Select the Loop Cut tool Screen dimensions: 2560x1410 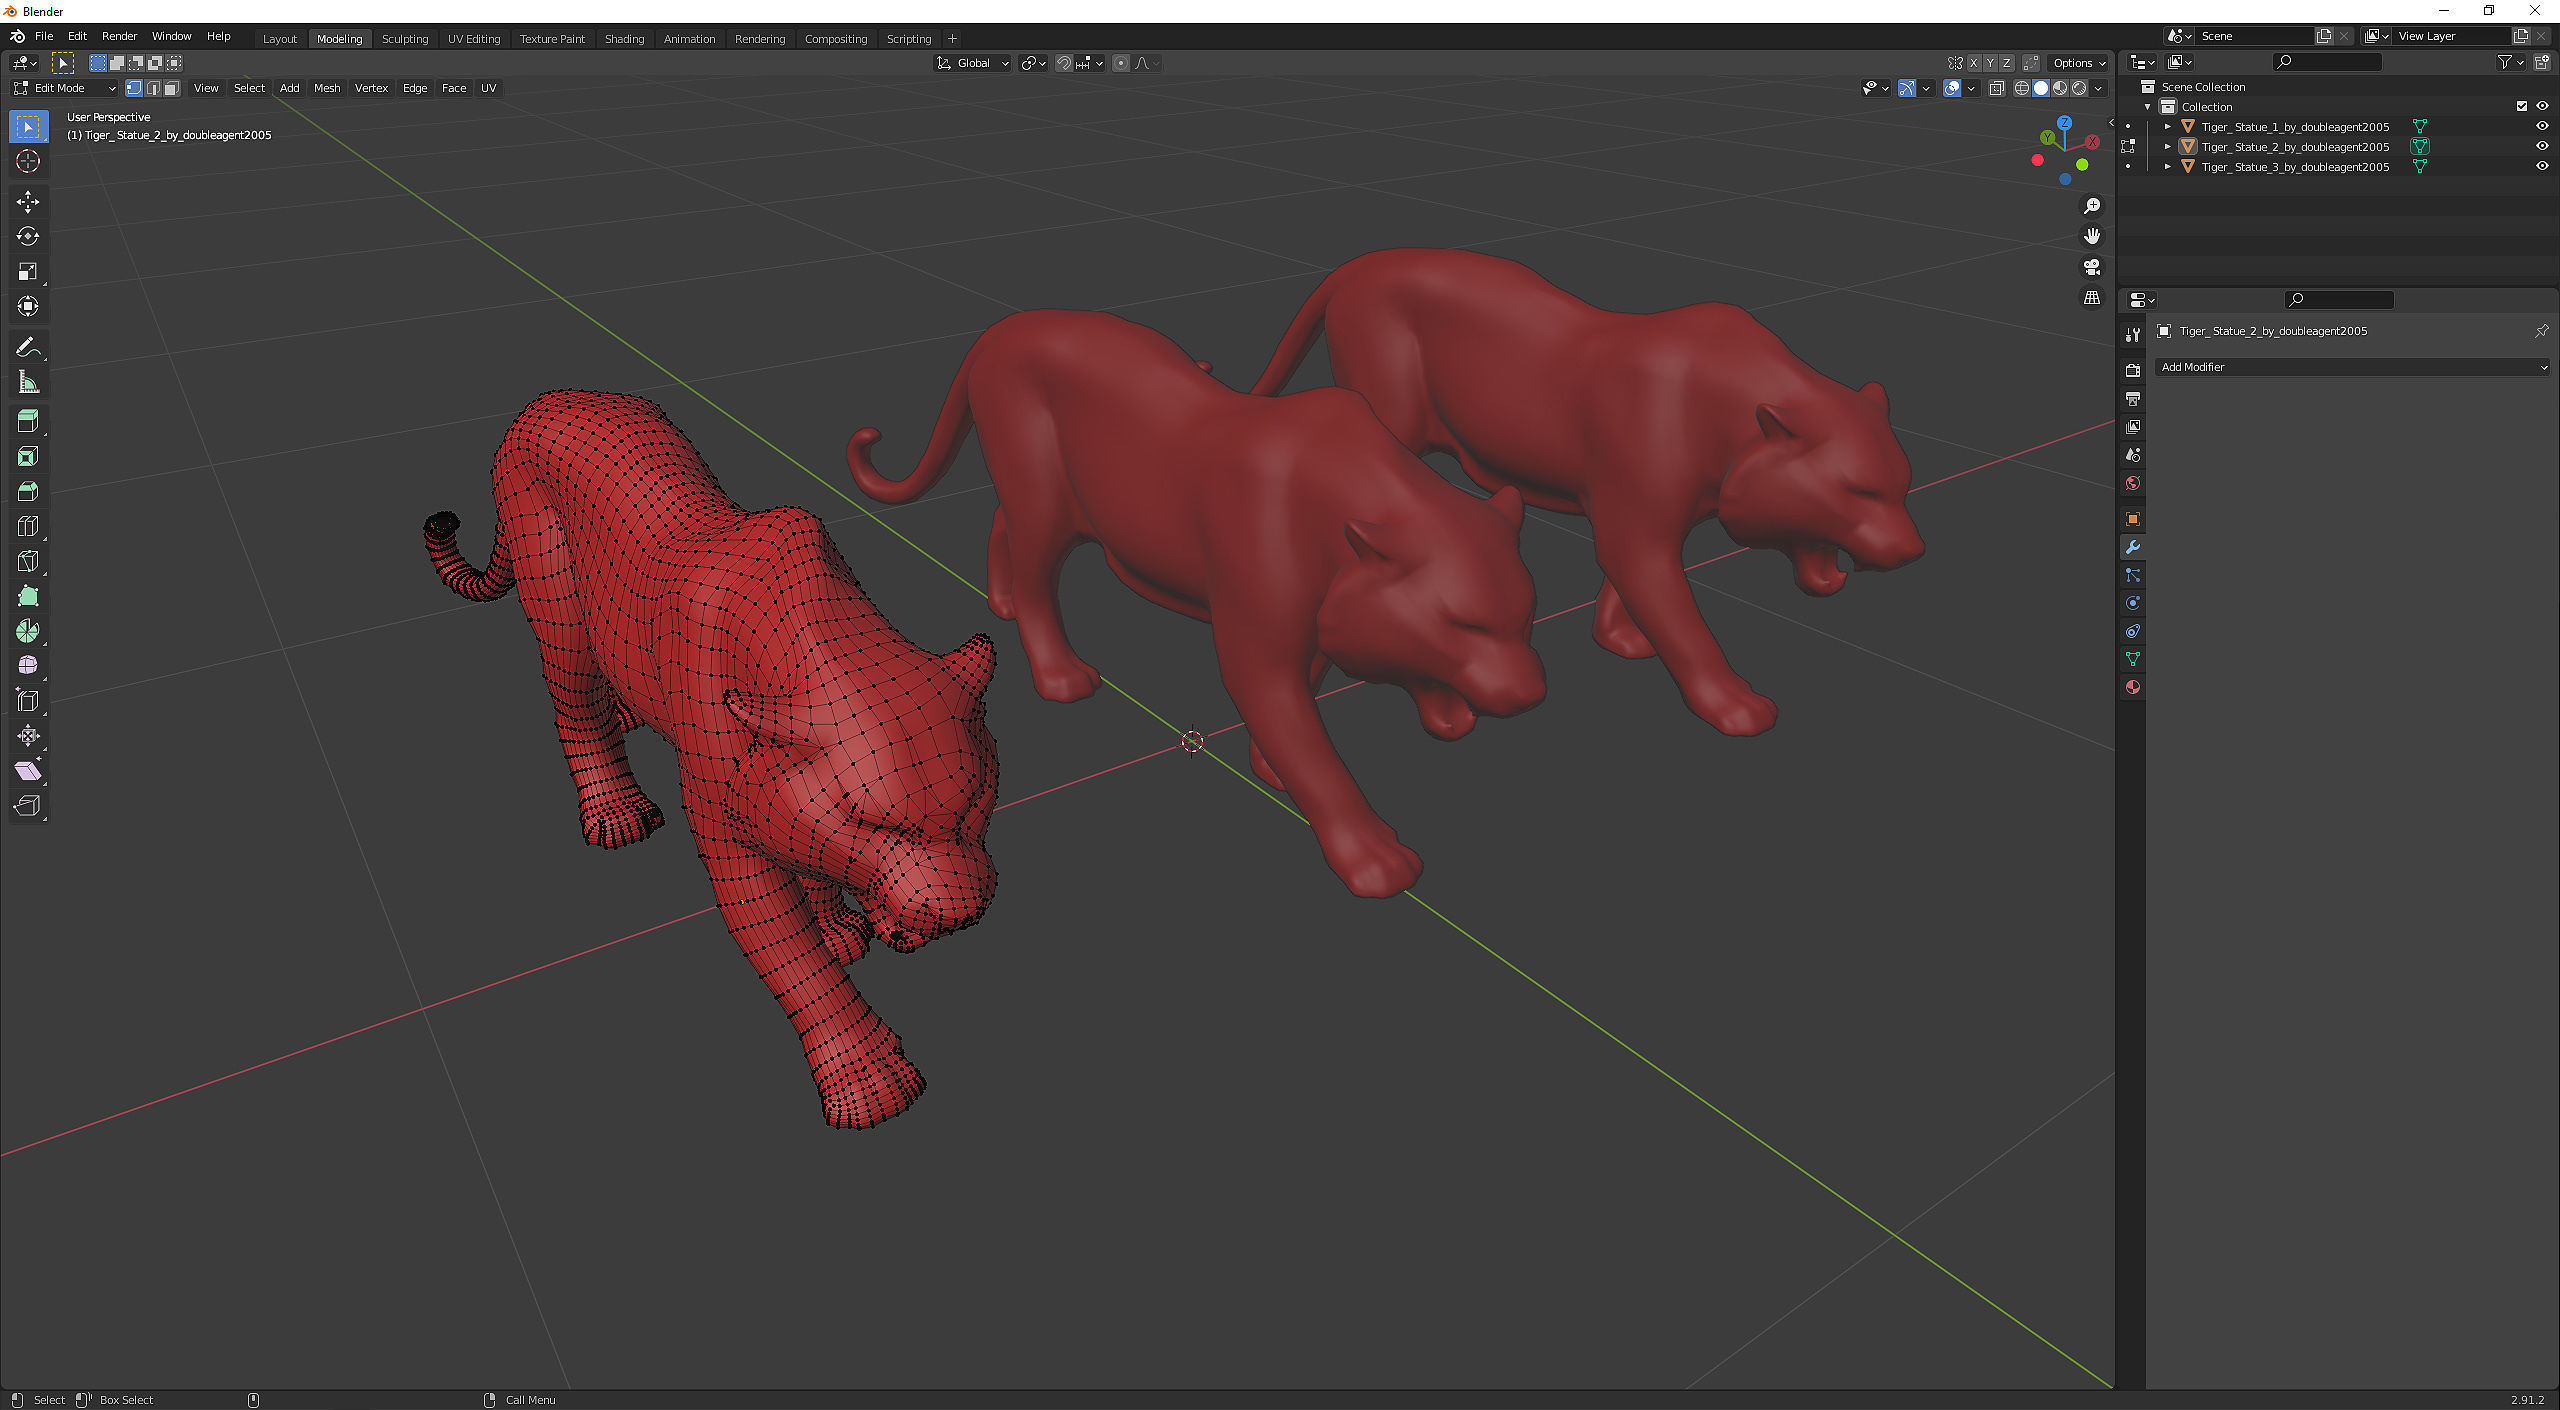28,526
